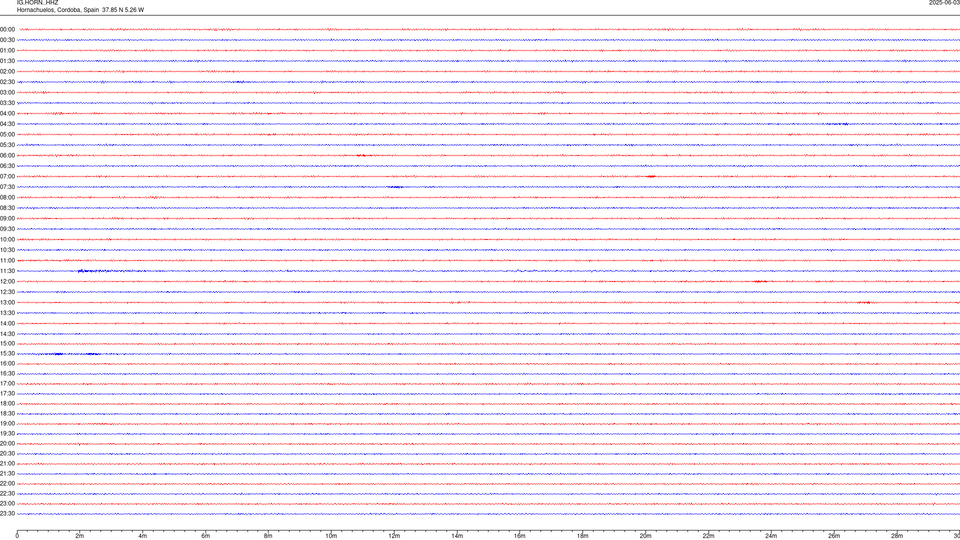Select the "14m" axis tick label
The width and height of the screenshot is (960, 540).
457,536
